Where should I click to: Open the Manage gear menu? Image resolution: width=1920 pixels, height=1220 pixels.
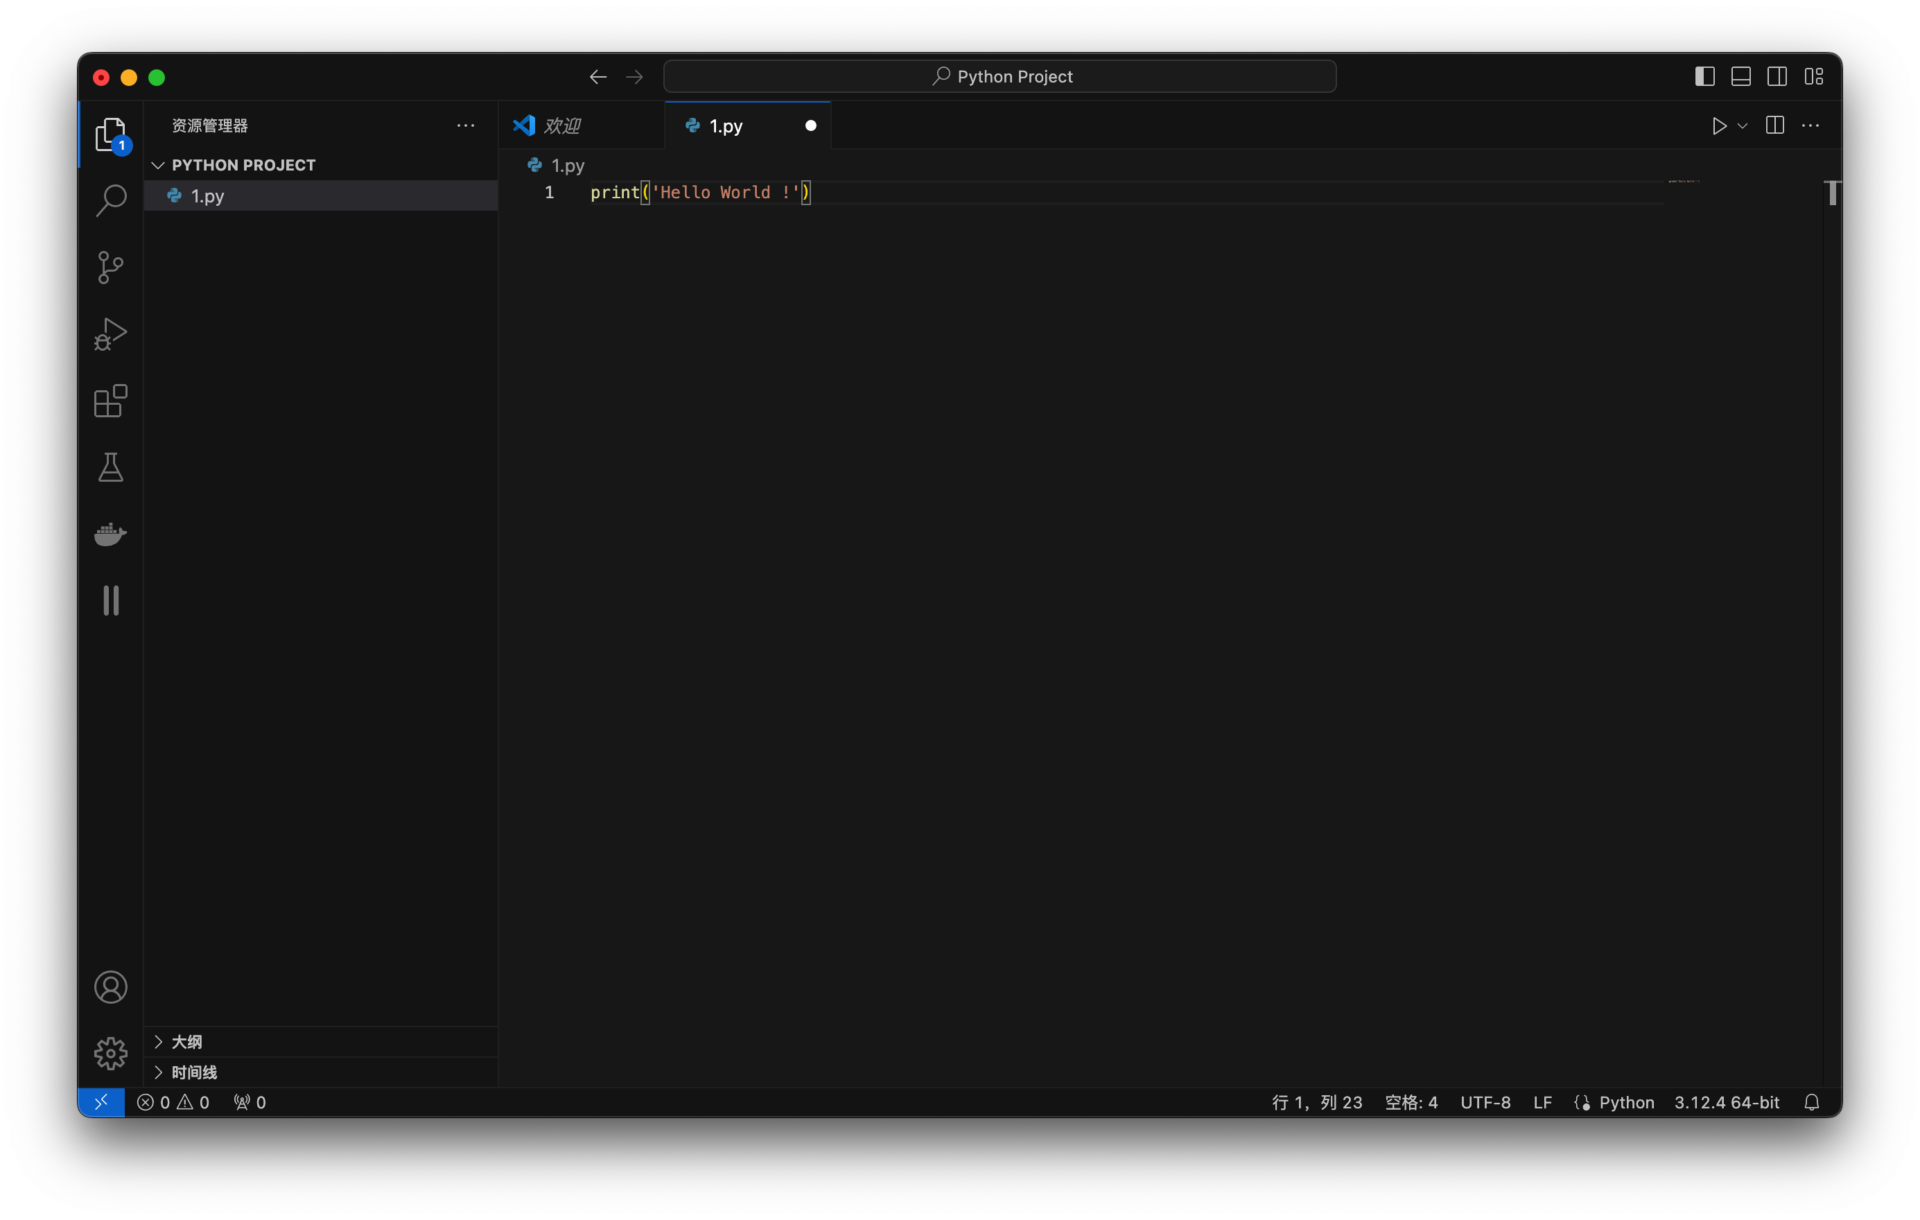coord(110,1053)
